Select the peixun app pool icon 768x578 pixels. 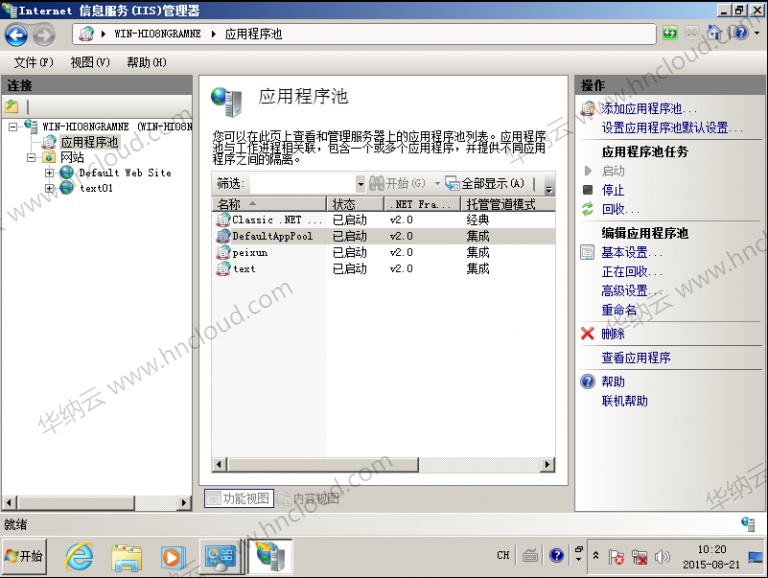click(x=223, y=252)
